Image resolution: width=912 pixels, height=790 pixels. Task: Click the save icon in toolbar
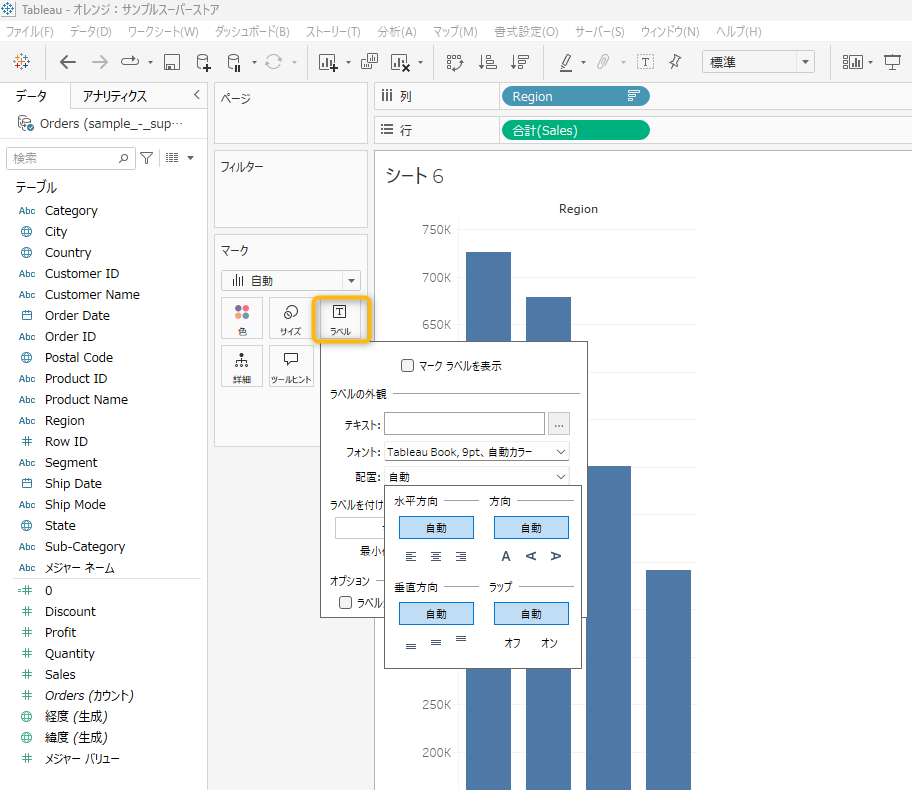click(171, 62)
